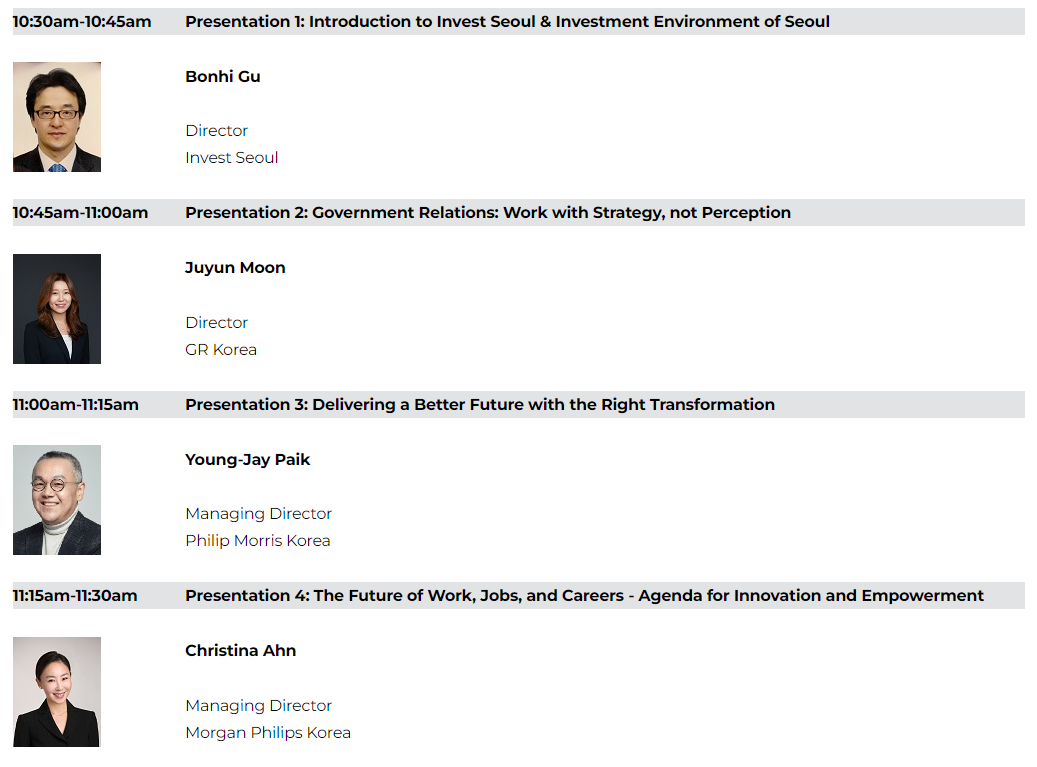Viewport: 1037px width, 767px height.
Task: Select Presentation 2 Government Relations heading
Action: click(x=488, y=213)
